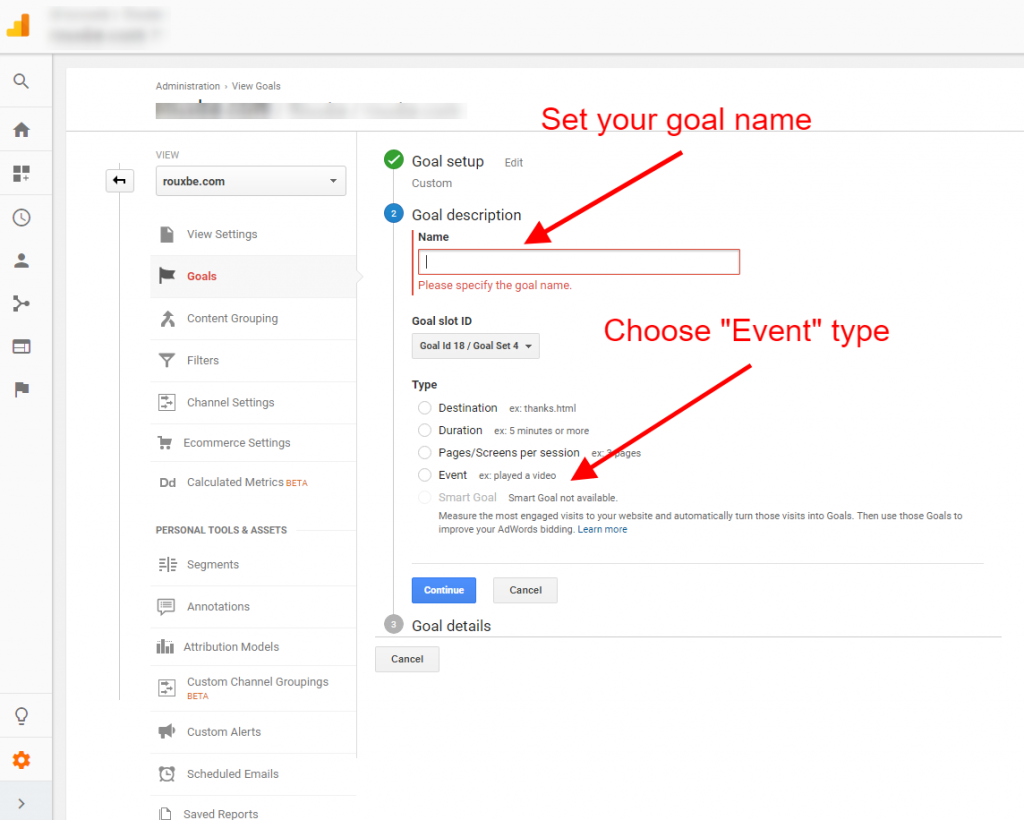Screen dimensions: 1024x820
Task: Click the Cancel button below Goal details
Action: [x=407, y=659]
